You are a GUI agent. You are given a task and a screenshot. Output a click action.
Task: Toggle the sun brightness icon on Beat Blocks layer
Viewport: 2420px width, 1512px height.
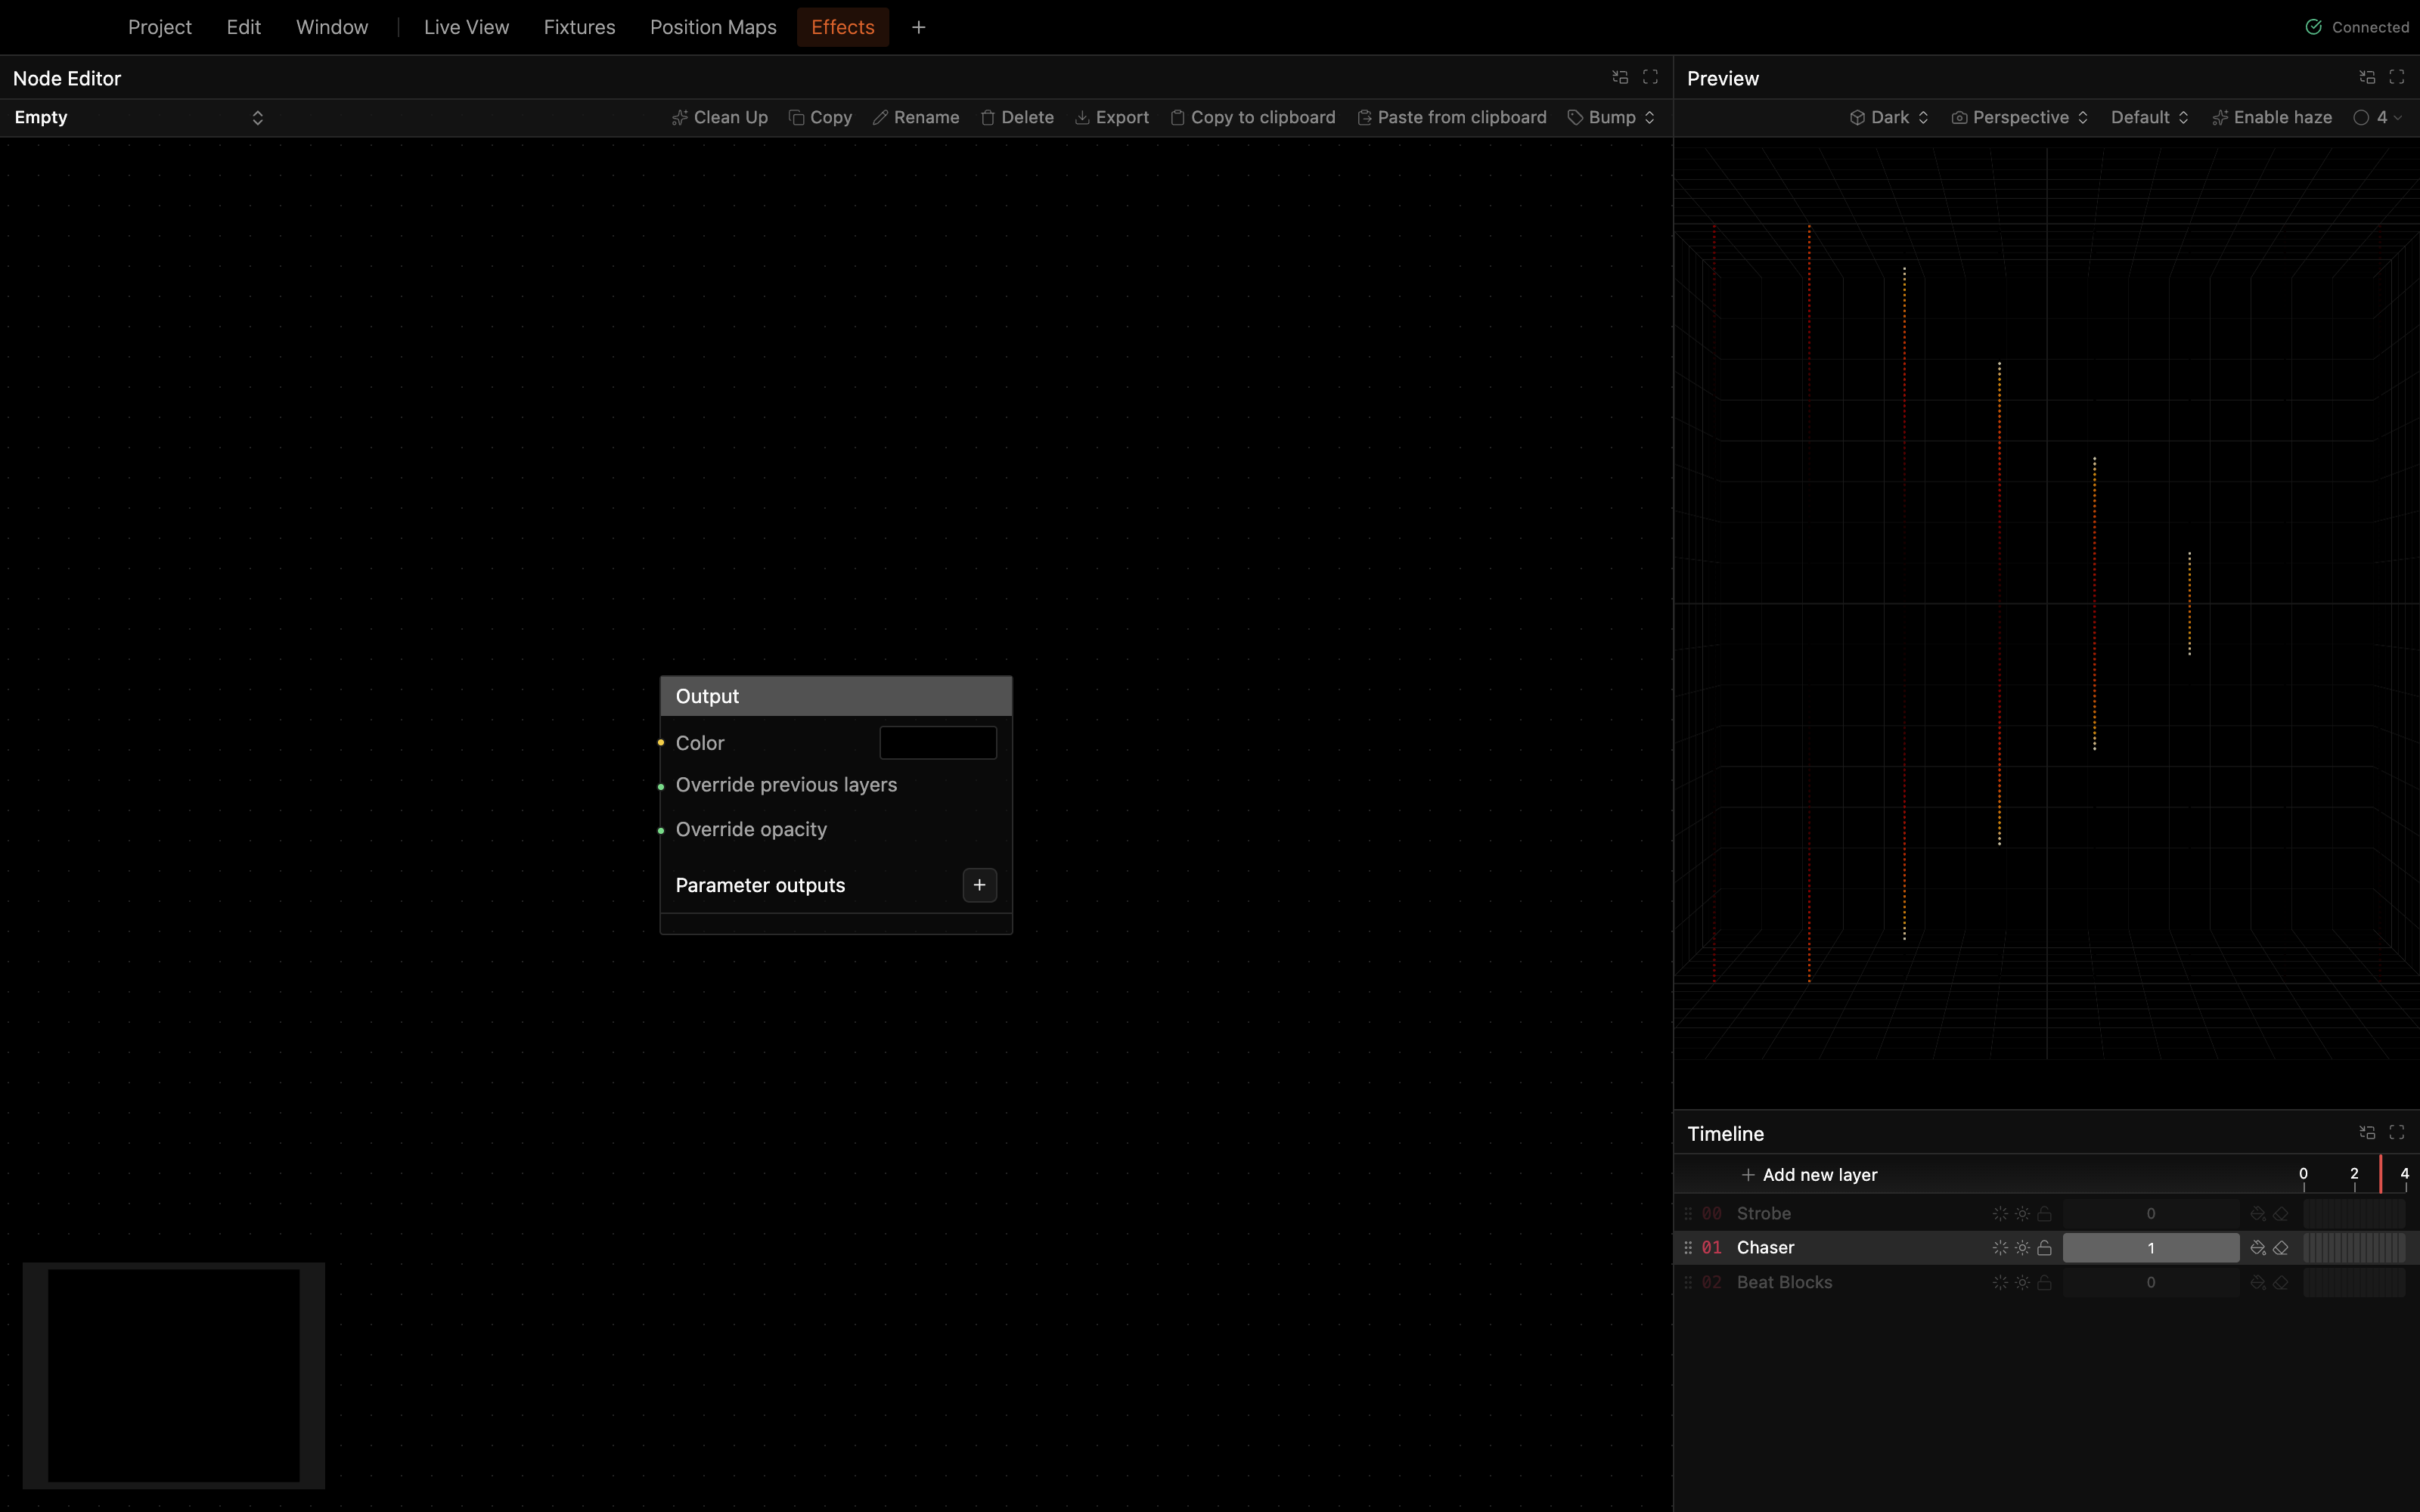[x=2022, y=1283]
